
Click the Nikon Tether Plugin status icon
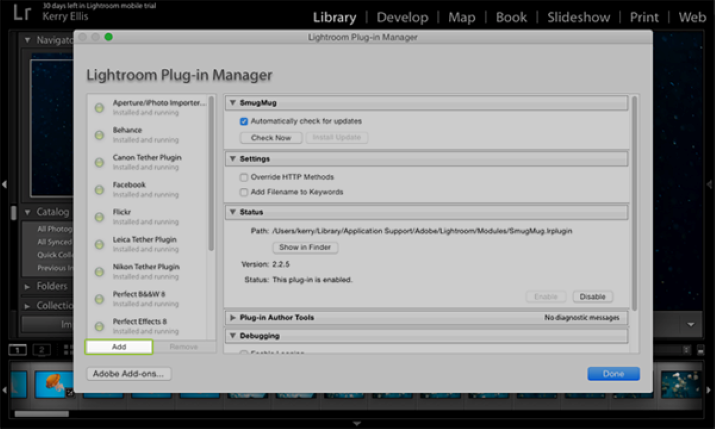pos(99,272)
